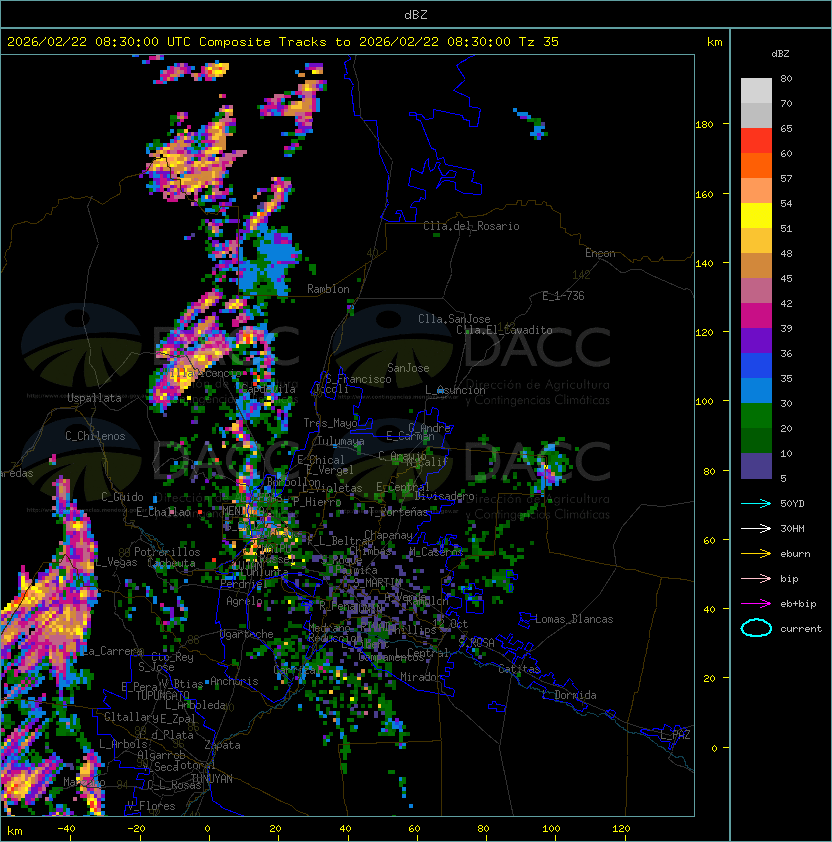Click the 'Lomas_Blancas' map label
This screenshot has height=842, width=832.
point(574,619)
